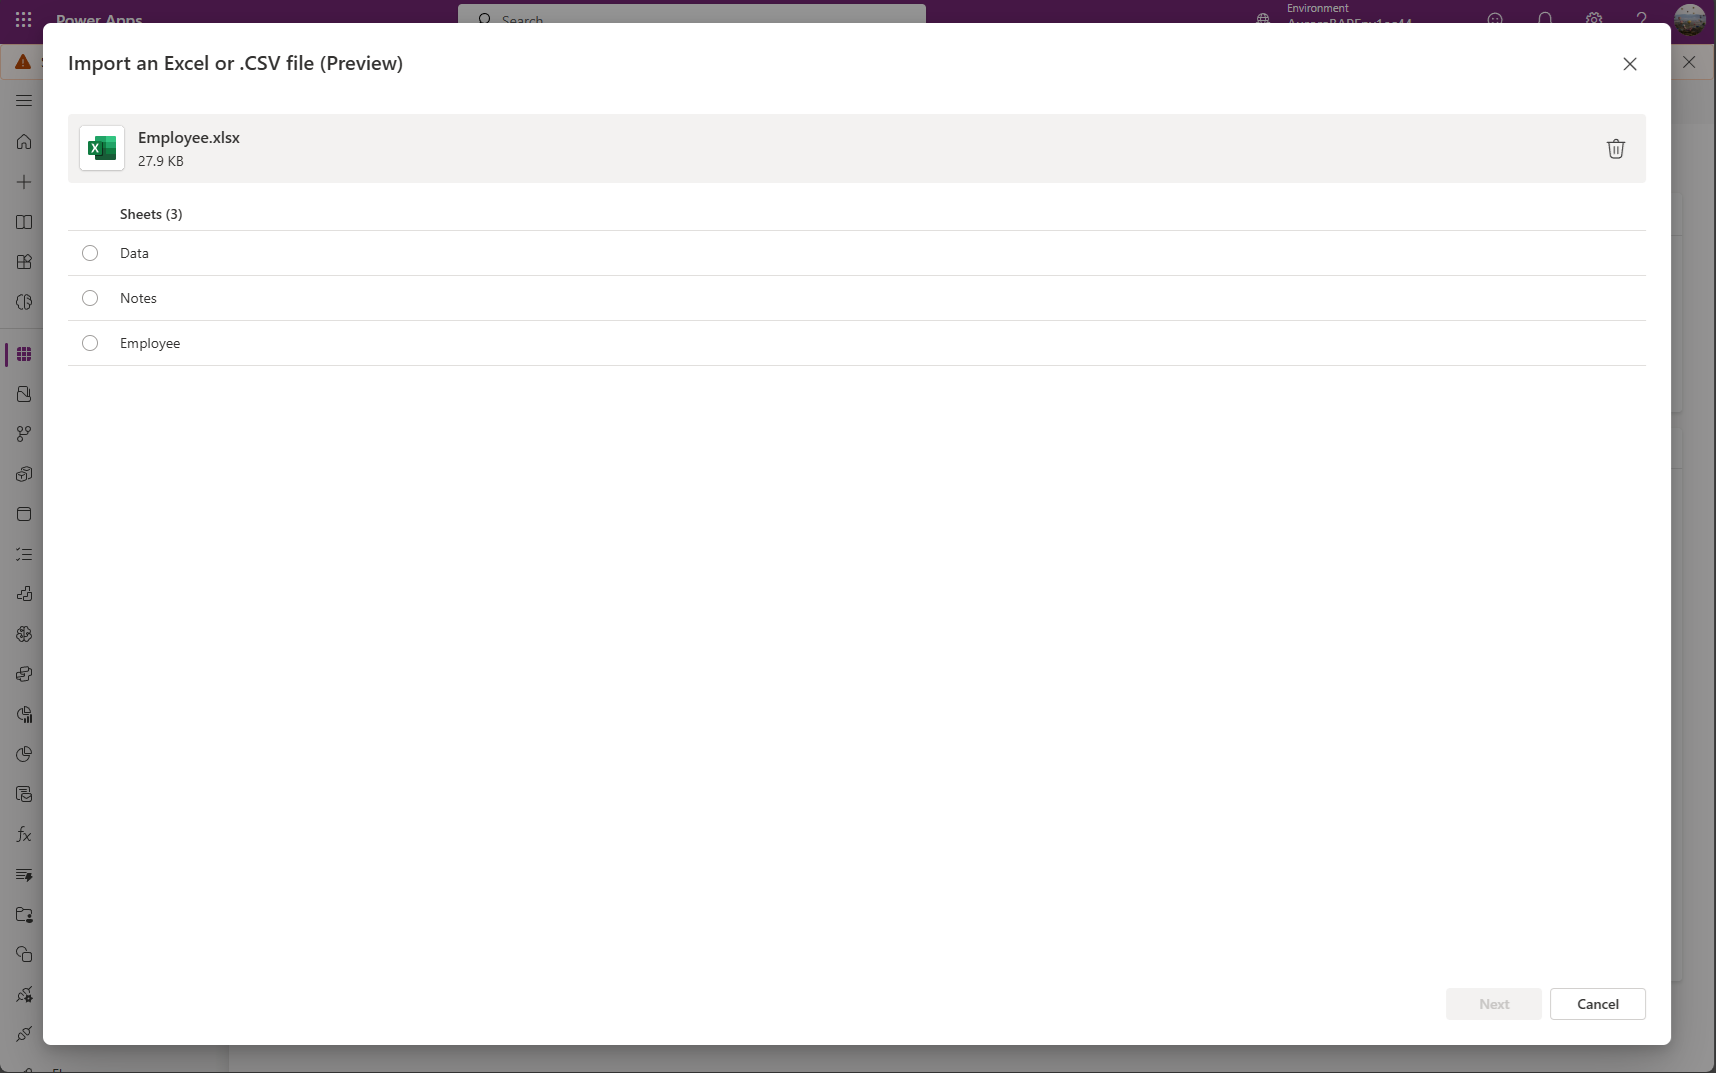Click Power Apps in the top bar
The image size is (1716, 1073).
pos(97,19)
